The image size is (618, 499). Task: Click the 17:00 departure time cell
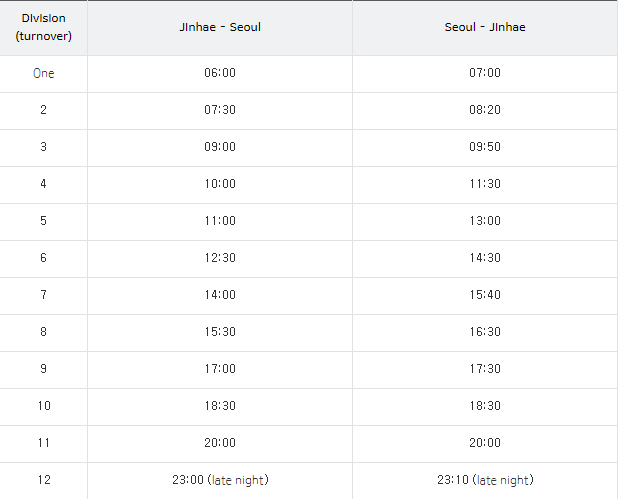point(220,369)
